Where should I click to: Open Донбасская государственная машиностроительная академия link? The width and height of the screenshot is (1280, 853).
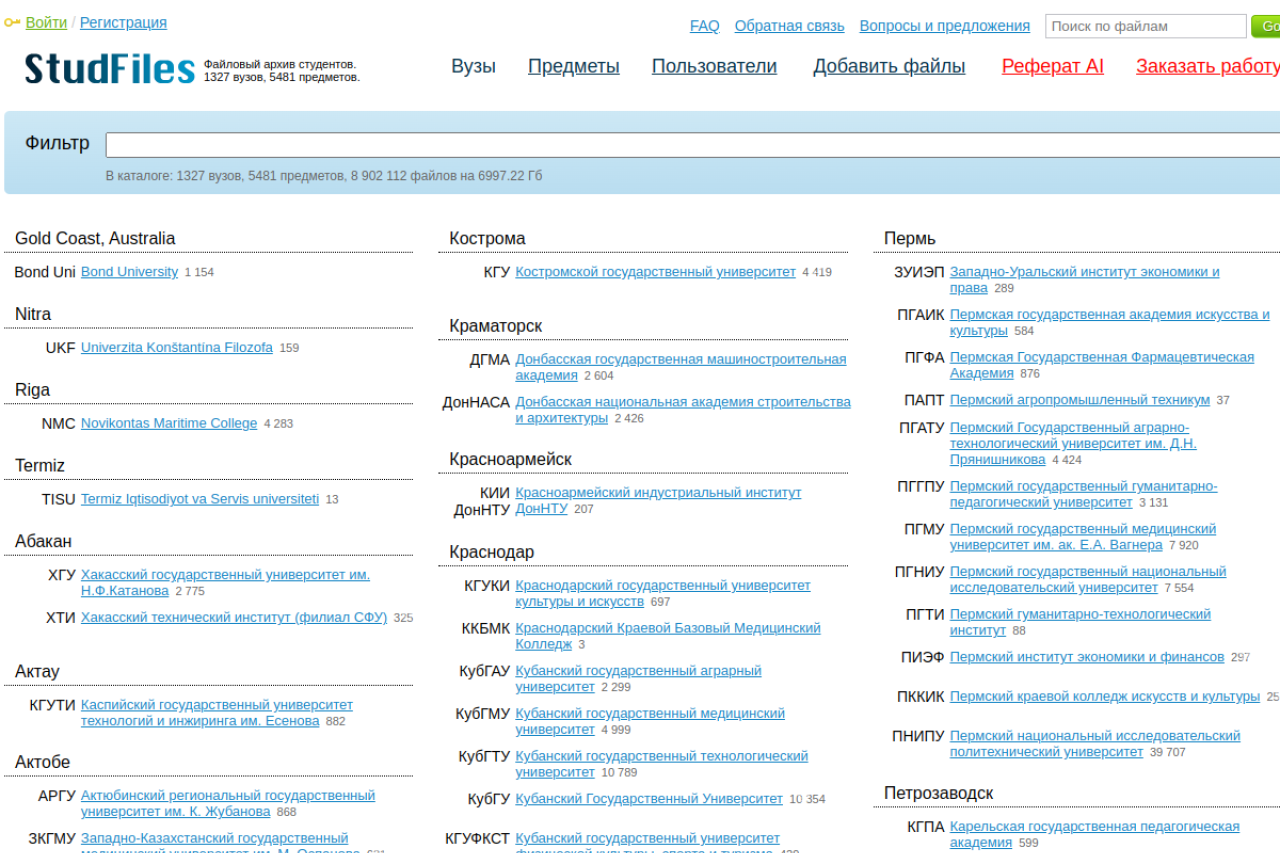681,367
